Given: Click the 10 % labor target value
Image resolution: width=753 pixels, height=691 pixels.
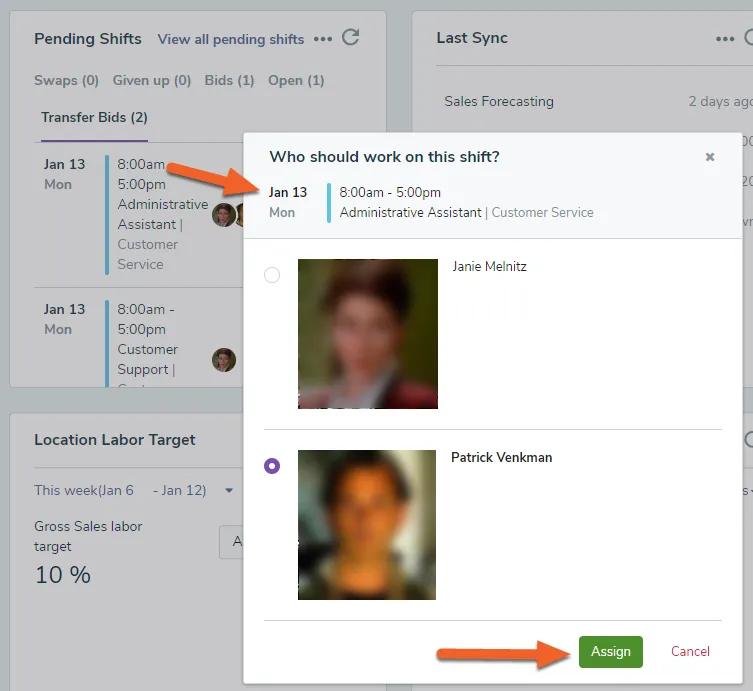Looking at the screenshot, I should pos(63,575).
